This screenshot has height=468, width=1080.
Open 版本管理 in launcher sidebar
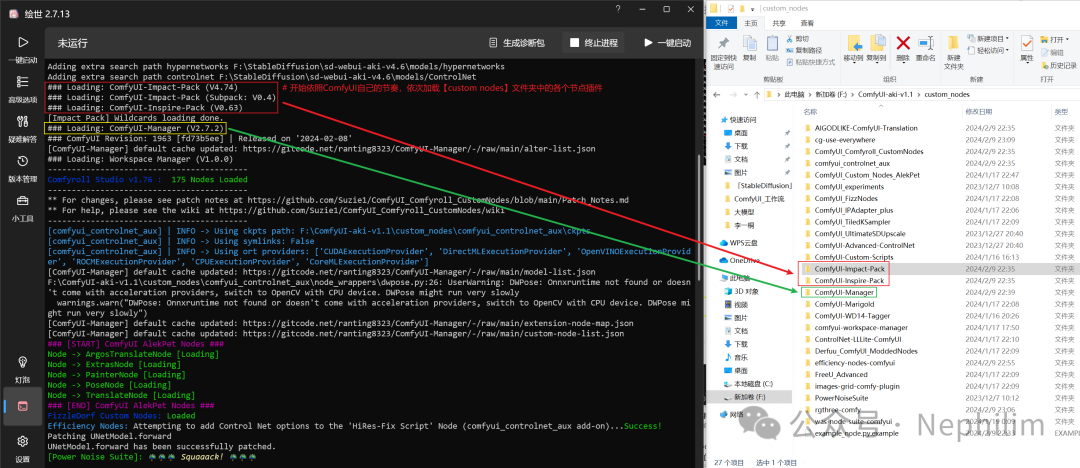[22, 169]
